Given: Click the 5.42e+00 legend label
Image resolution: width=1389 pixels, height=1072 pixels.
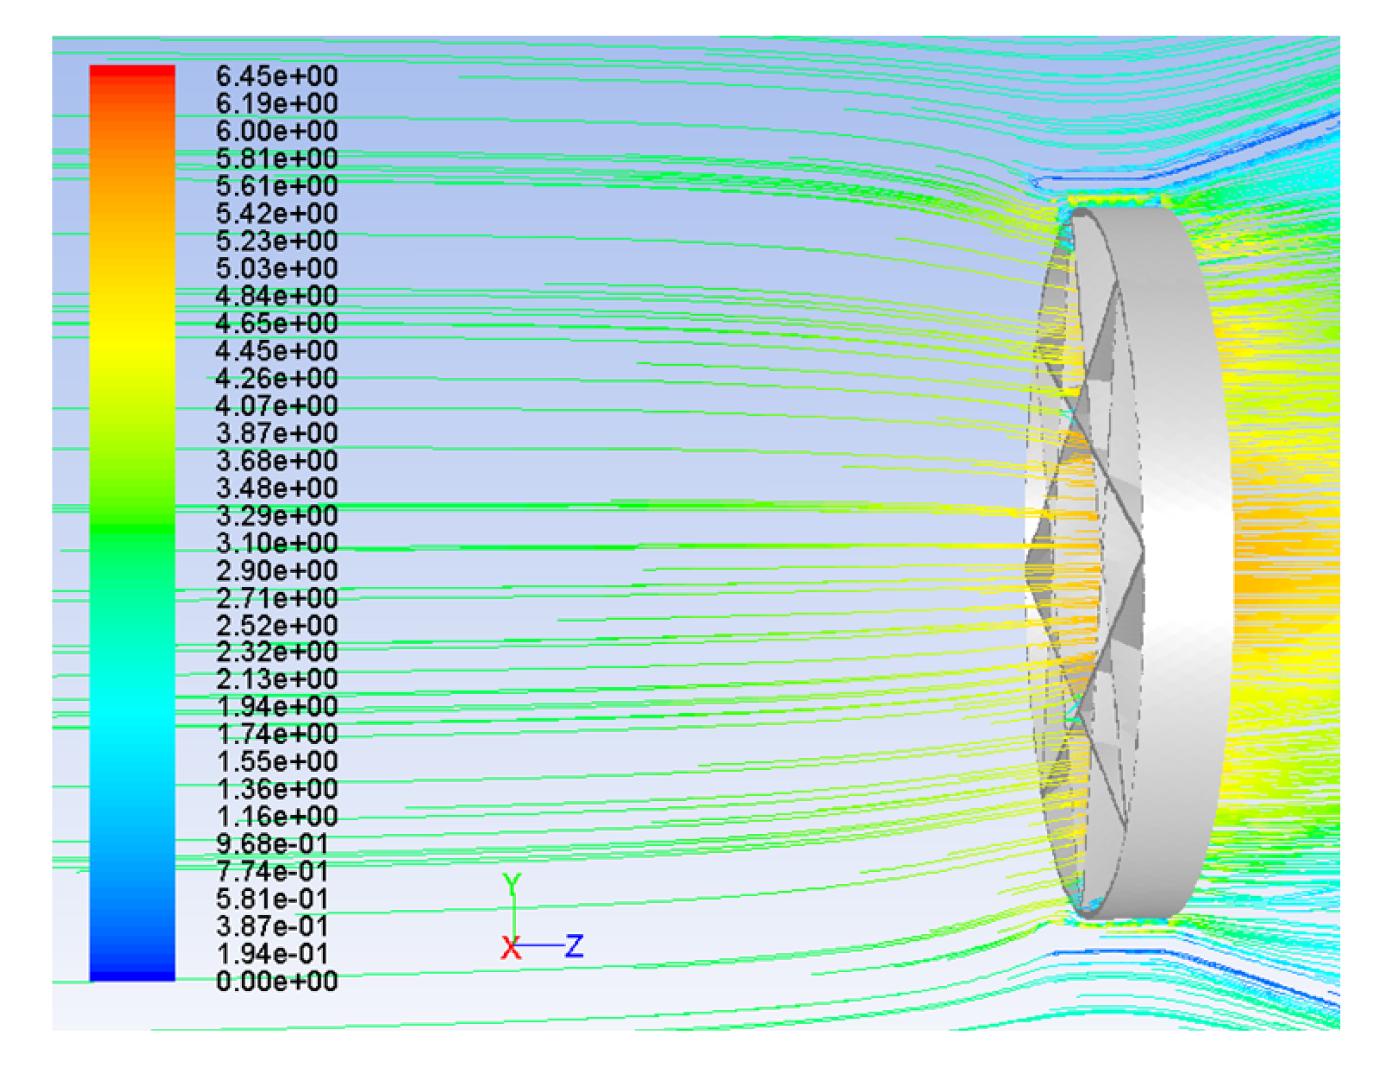Looking at the screenshot, I should tap(277, 214).
